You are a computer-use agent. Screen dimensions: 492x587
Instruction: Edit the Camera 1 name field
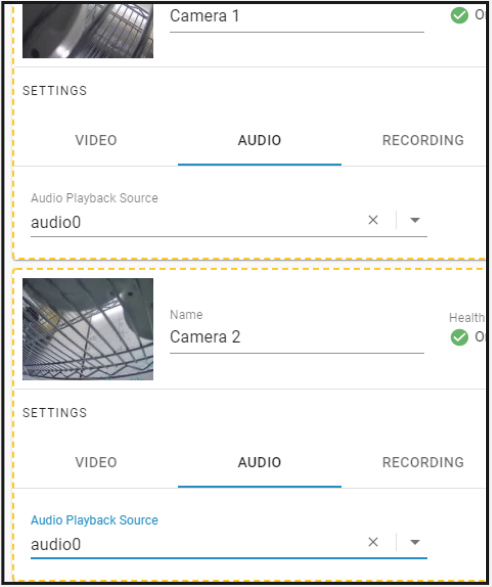297,17
